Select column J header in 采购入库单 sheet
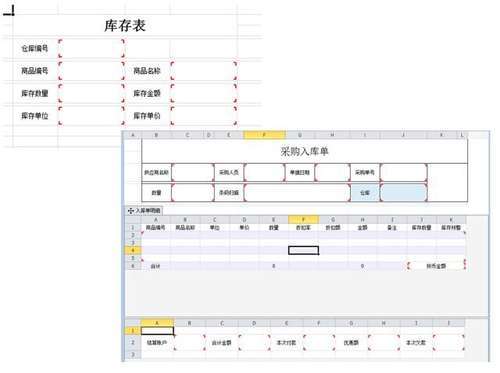 [403, 135]
